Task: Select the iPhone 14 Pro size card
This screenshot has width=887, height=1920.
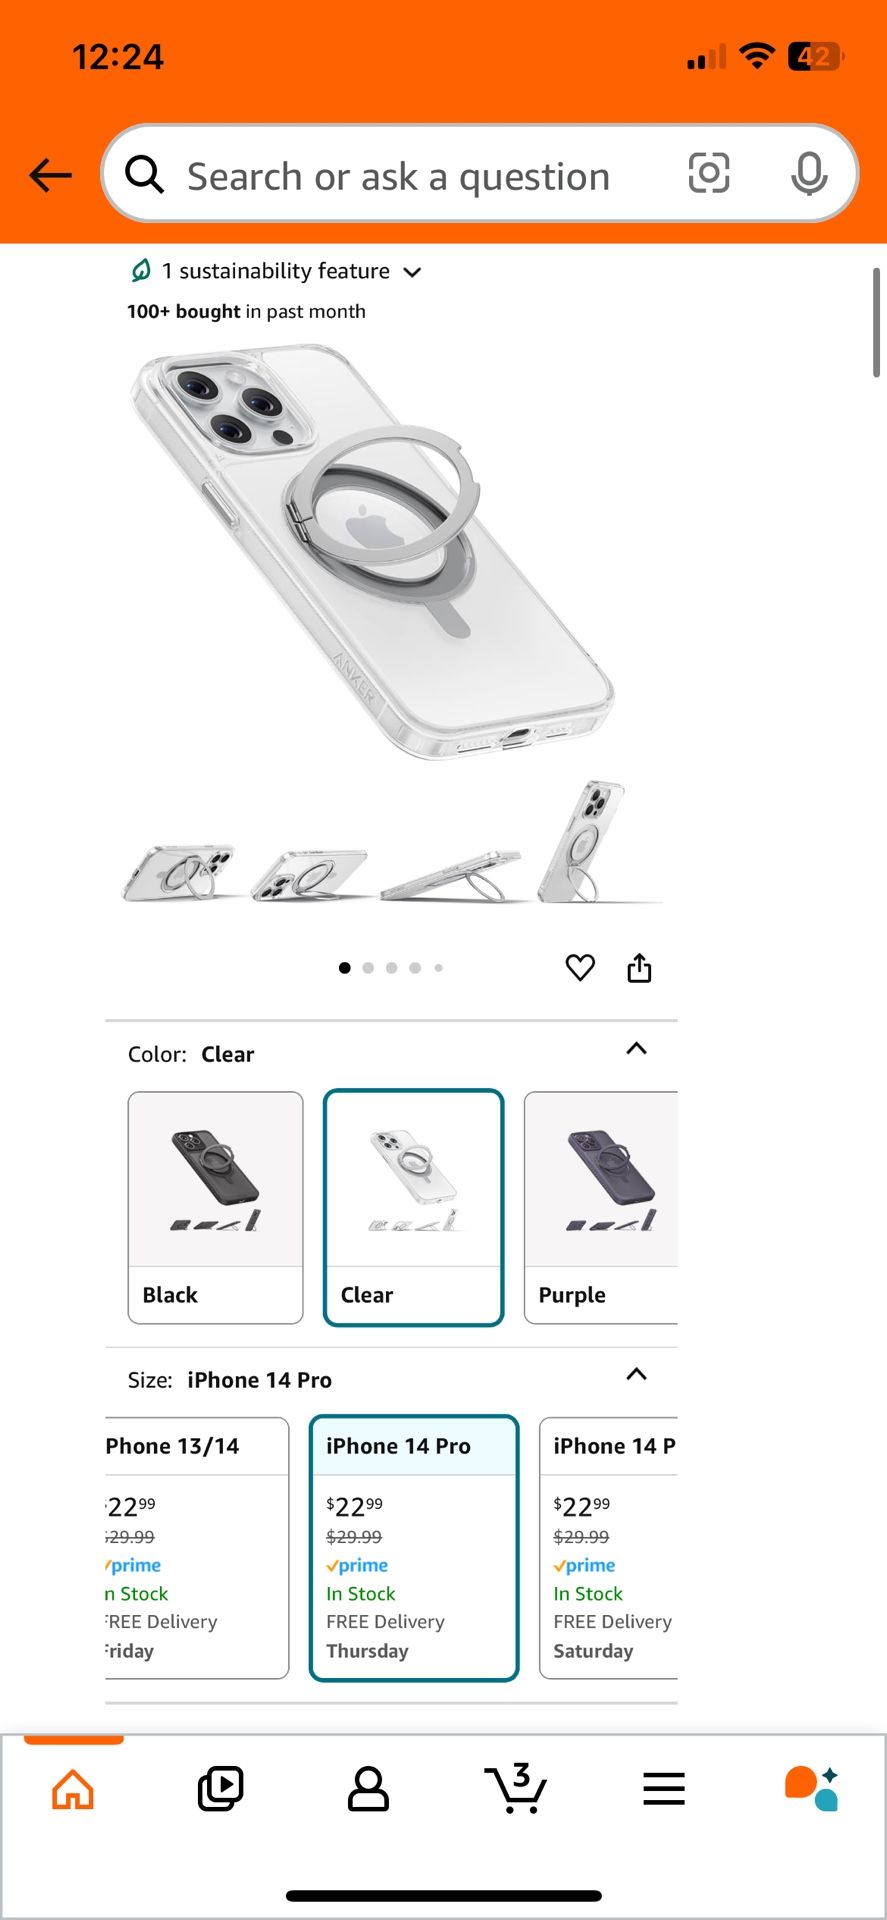Action: [414, 1547]
